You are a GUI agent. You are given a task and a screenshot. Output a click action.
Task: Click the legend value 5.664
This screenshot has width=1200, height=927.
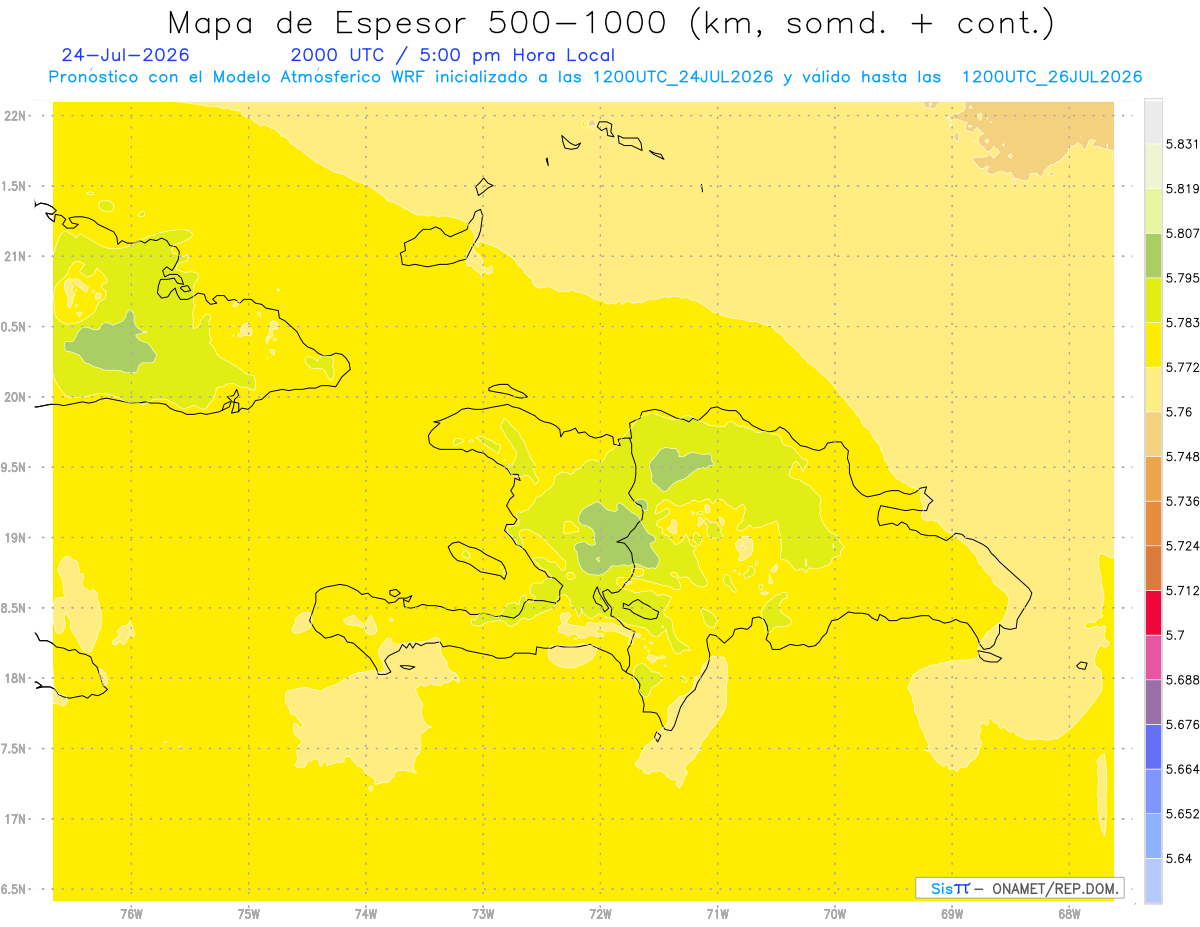(x=1183, y=769)
